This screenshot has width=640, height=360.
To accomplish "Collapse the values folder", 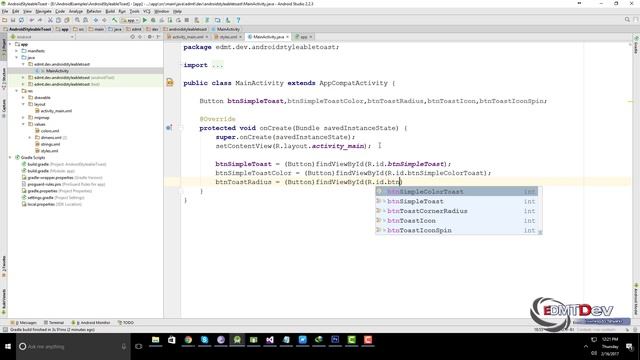I will click(23, 124).
